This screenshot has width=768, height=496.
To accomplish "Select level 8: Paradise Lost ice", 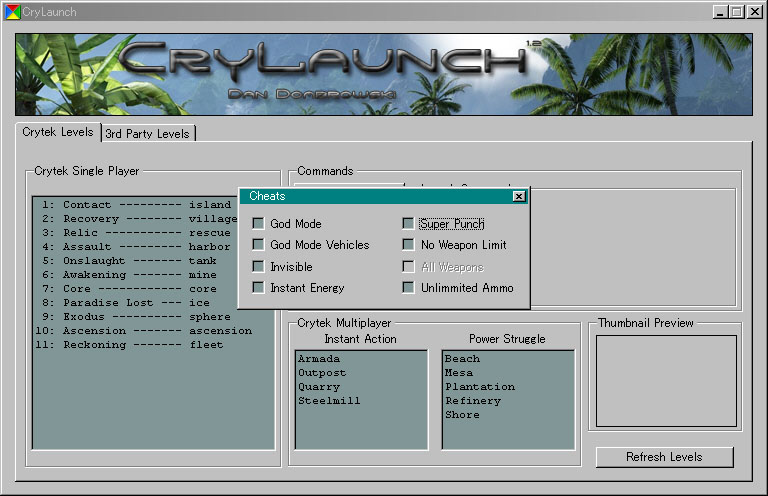I will pyautogui.click(x=136, y=303).
